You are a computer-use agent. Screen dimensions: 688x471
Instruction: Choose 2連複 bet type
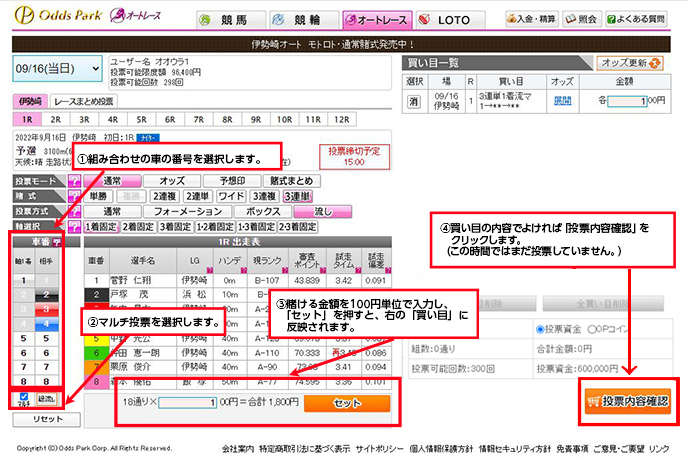[x=165, y=196]
